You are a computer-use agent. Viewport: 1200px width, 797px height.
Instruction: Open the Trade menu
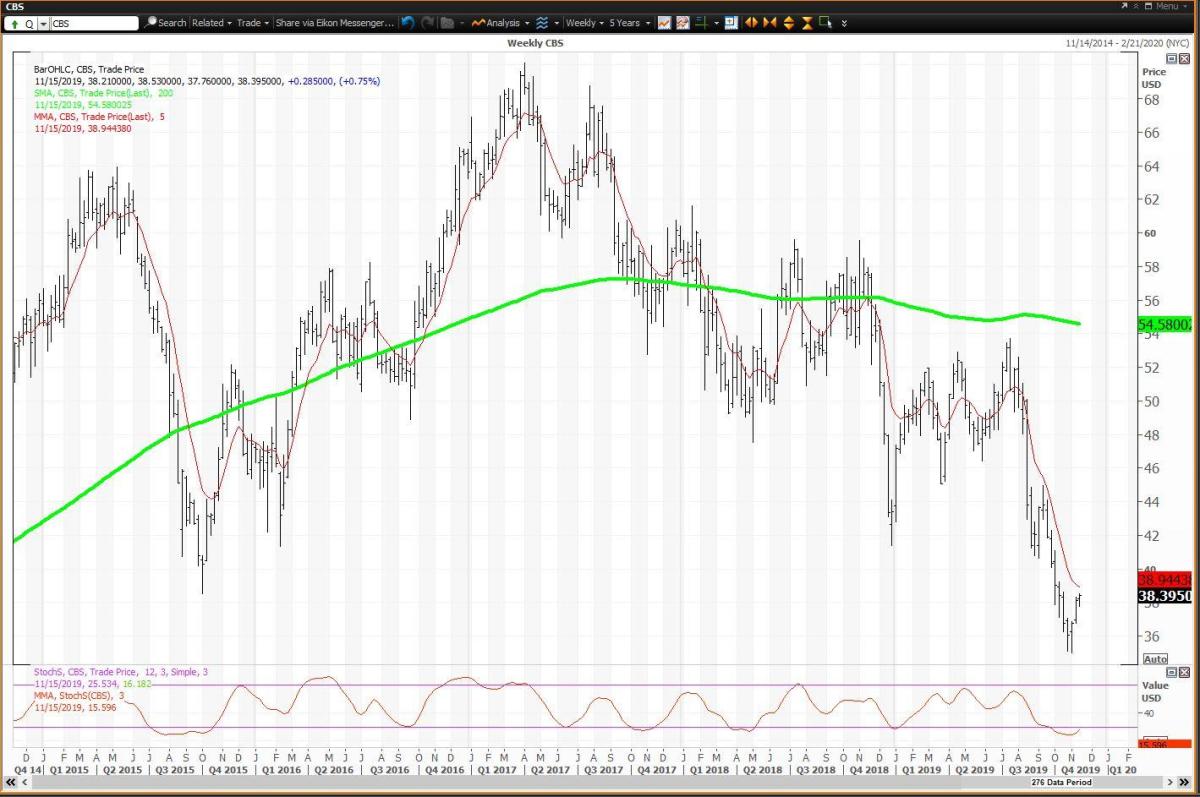(x=253, y=22)
